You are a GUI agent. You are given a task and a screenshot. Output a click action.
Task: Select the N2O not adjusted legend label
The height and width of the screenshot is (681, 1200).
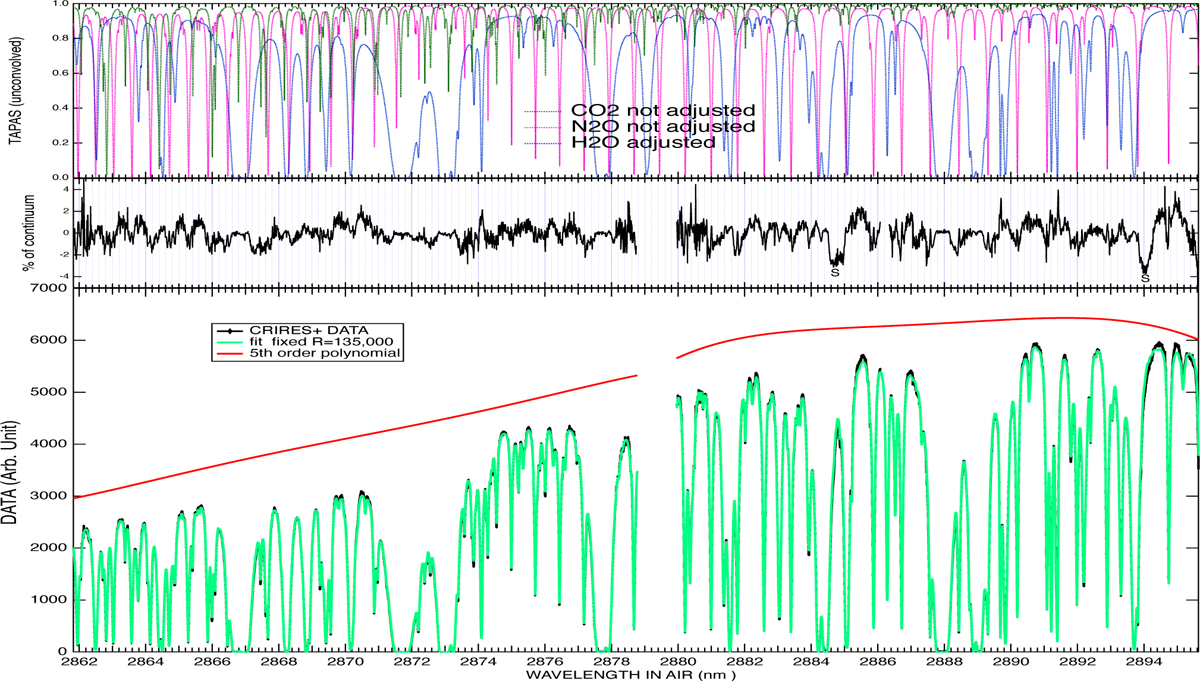661,127
